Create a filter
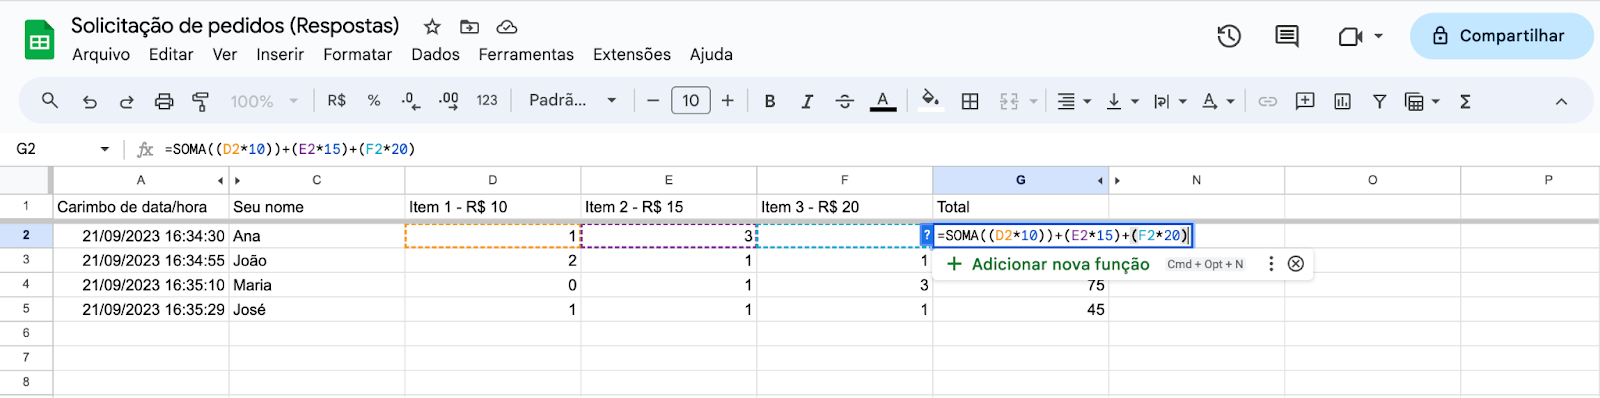The width and height of the screenshot is (1600, 398). (x=1379, y=101)
